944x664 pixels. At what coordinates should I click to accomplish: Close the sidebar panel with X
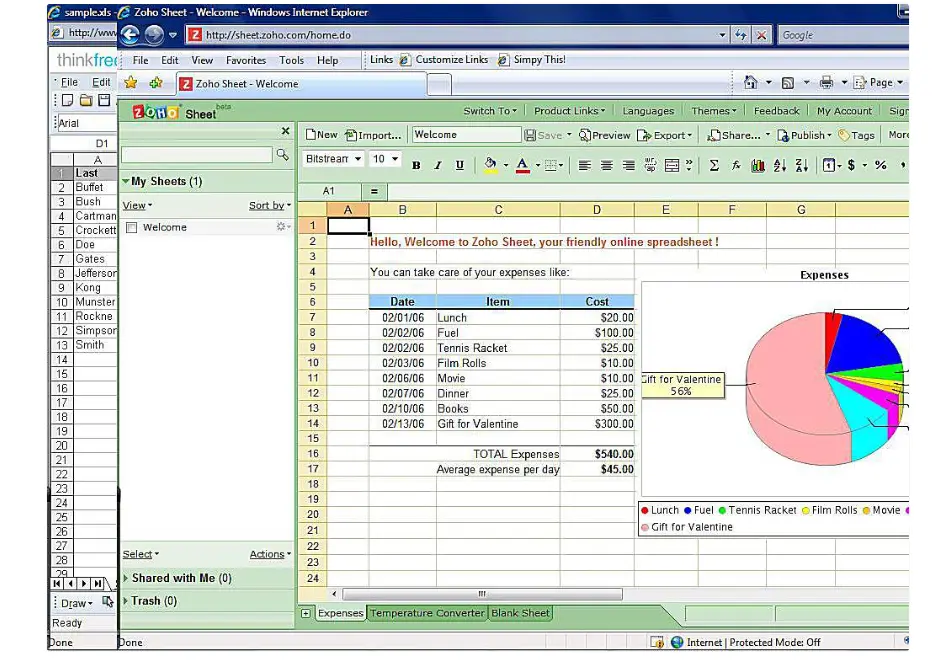(285, 131)
